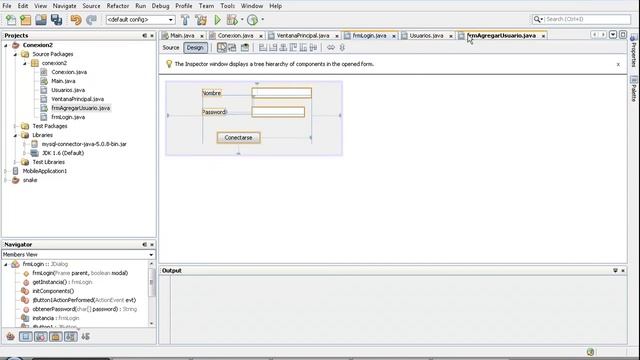Center components vertically

(313, 48)
